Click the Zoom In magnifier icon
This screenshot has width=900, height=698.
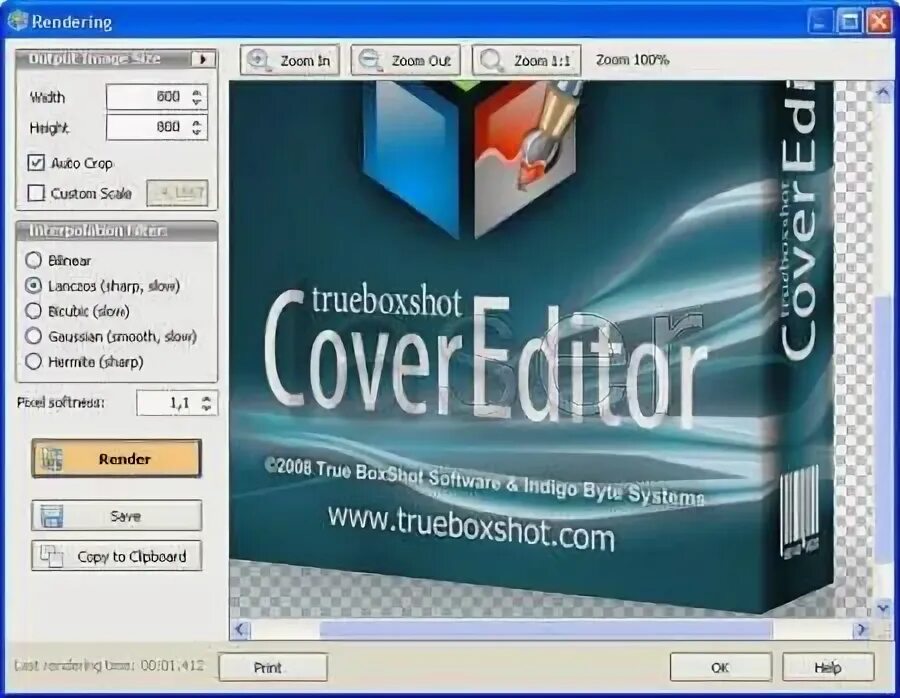[259, 60]
